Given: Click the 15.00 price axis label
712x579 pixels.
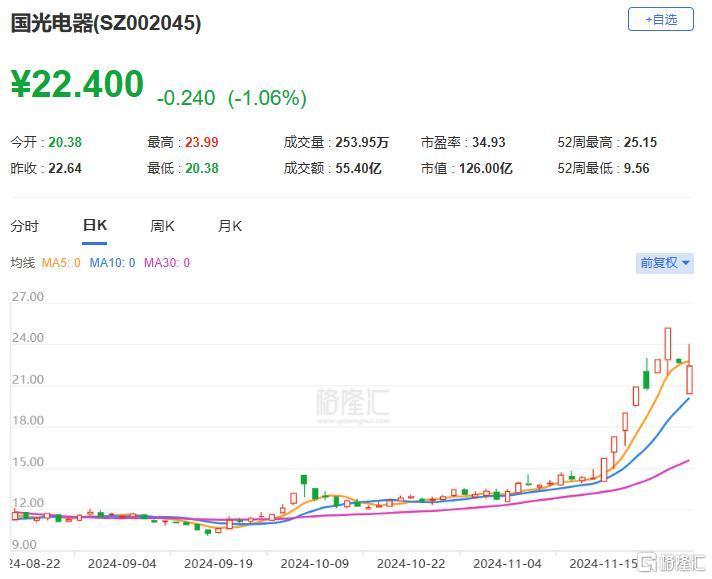Looking at the screenshot, I should click(x=28, y=462).
